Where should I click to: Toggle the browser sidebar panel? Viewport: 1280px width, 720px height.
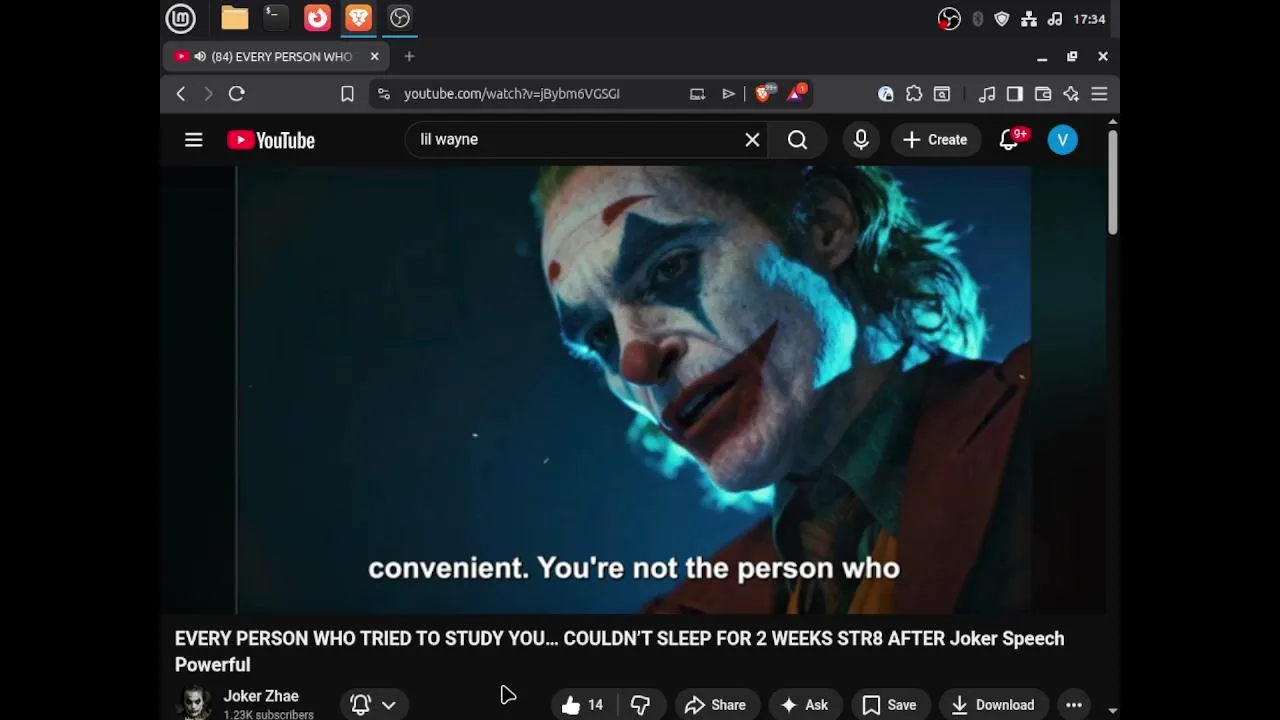click(1015, 94)
